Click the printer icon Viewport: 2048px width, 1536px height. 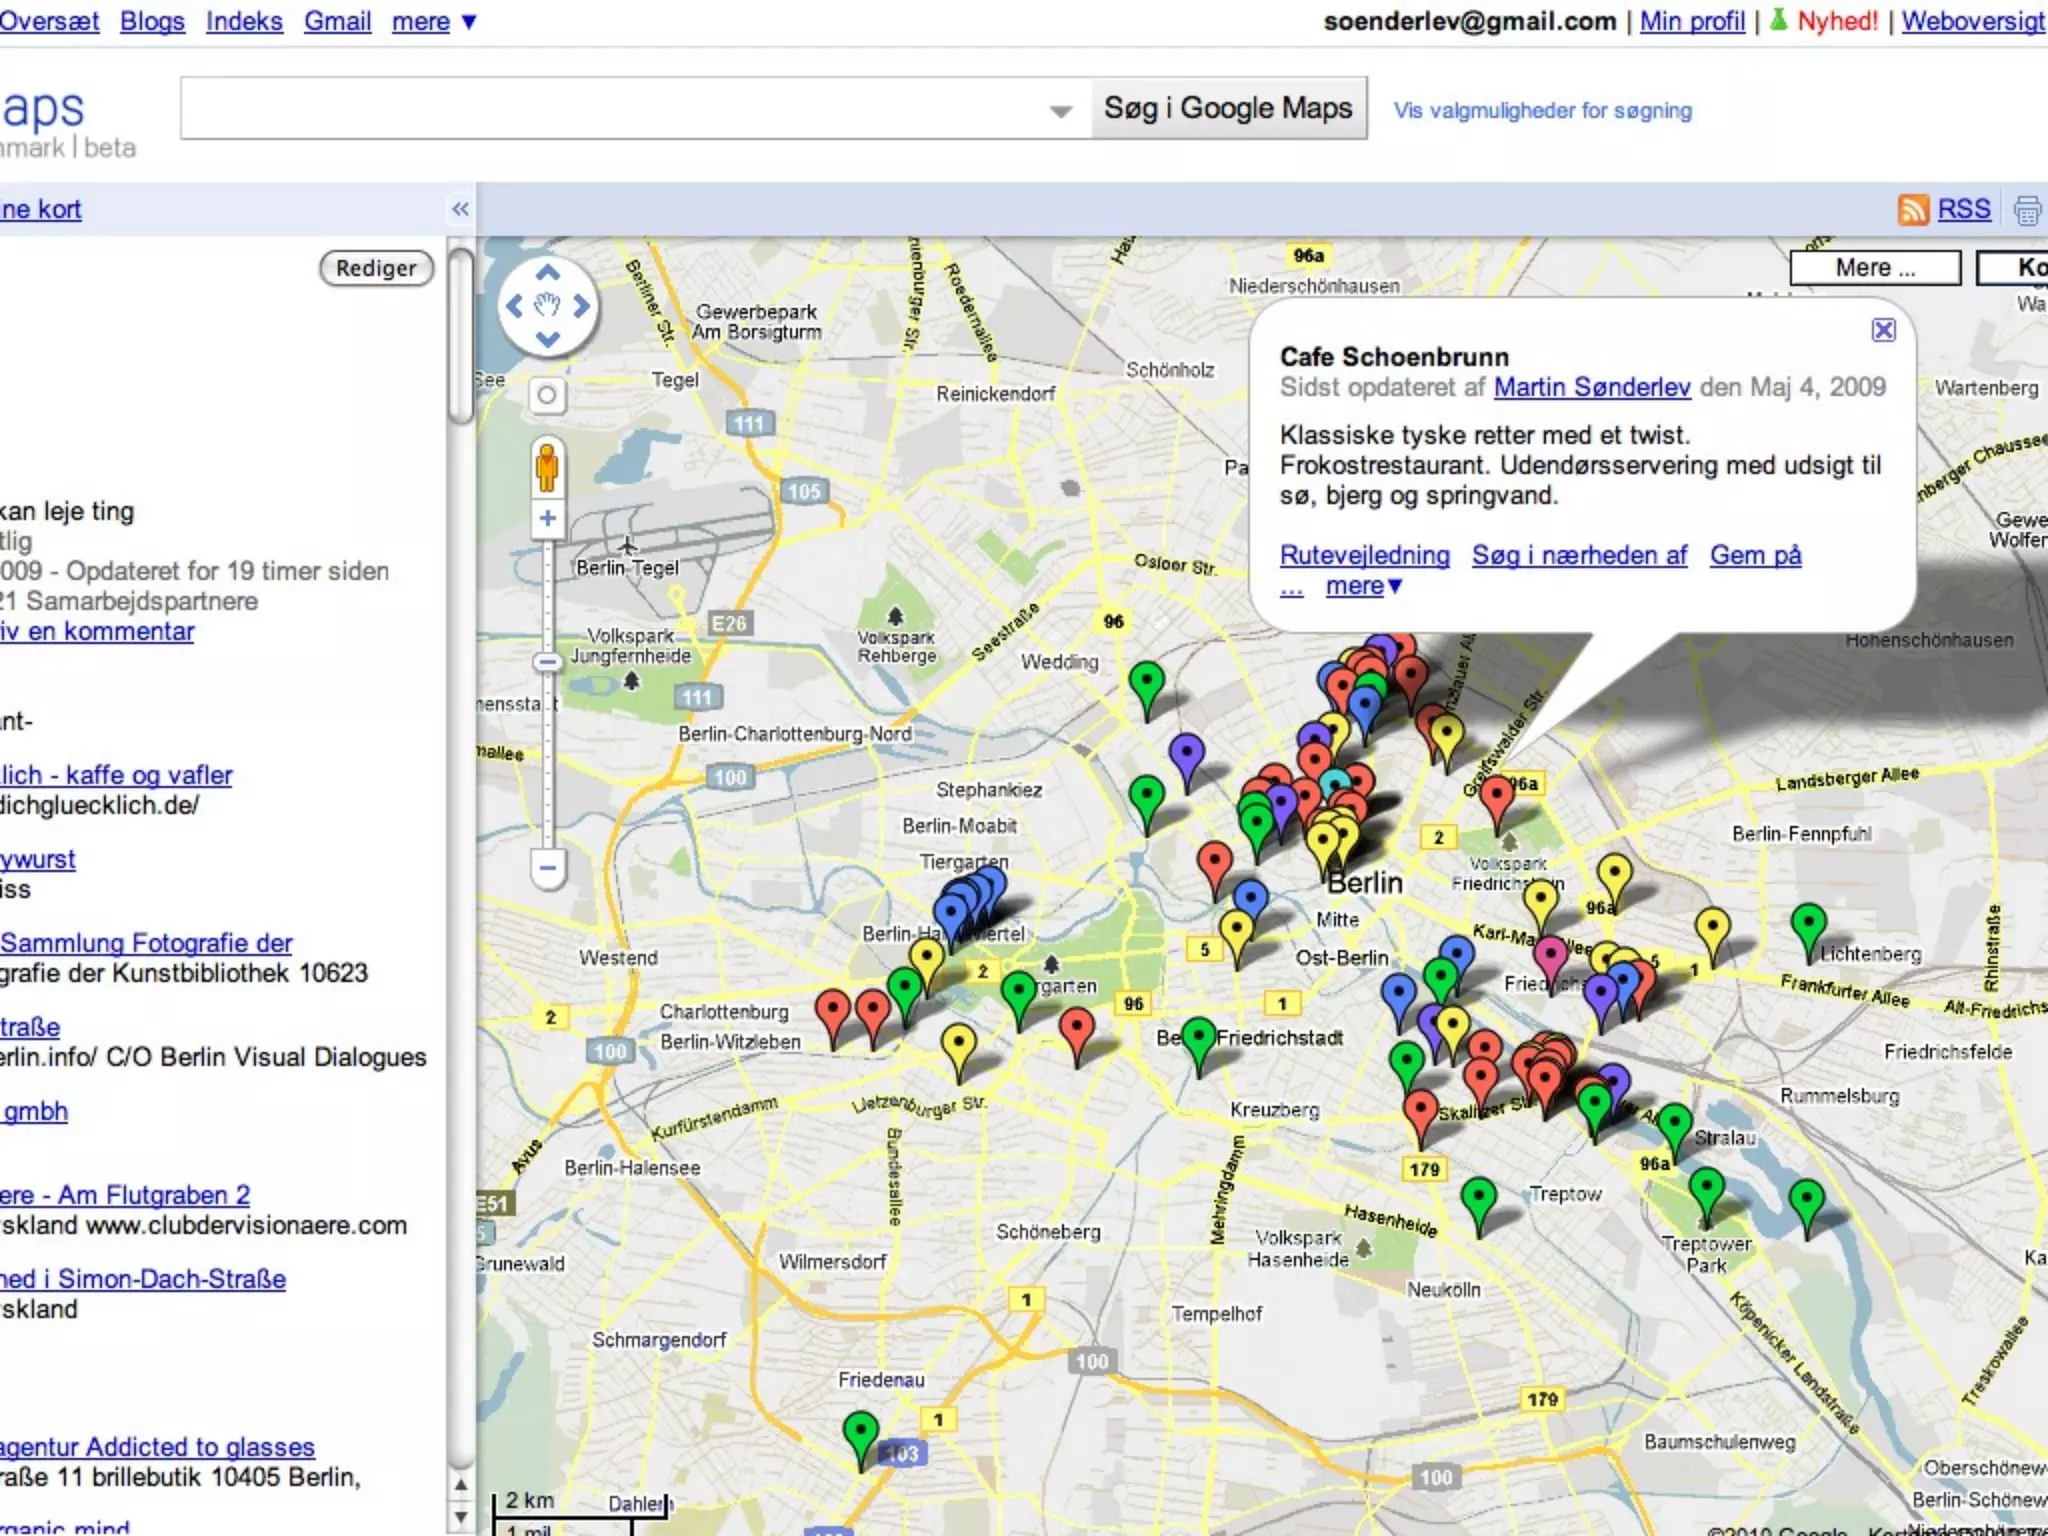click(2026, 210)
